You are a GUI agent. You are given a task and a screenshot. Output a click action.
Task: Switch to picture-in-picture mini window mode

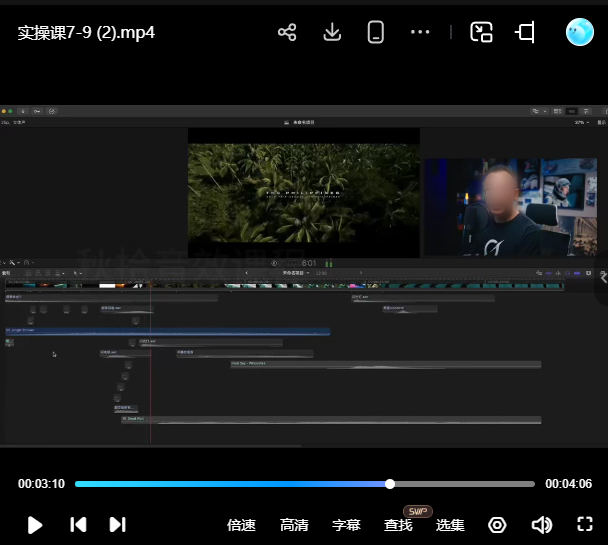tap(481, 32)
